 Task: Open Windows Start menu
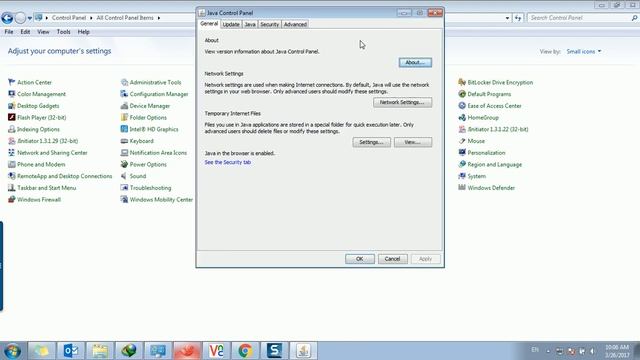pyautogui.click(x=12, y=351)
